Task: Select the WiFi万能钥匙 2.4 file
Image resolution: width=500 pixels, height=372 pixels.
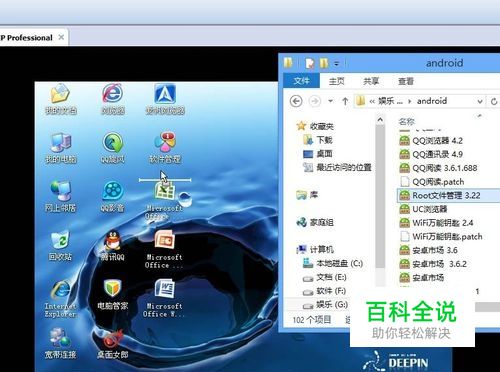Action: [436, 223]
